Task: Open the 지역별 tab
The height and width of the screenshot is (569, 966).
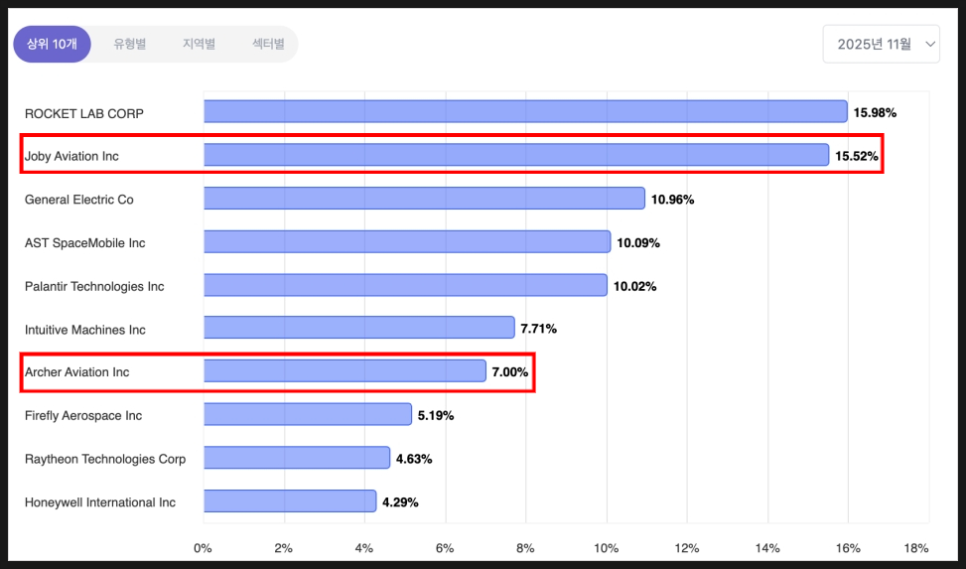Action: (199, 44)
